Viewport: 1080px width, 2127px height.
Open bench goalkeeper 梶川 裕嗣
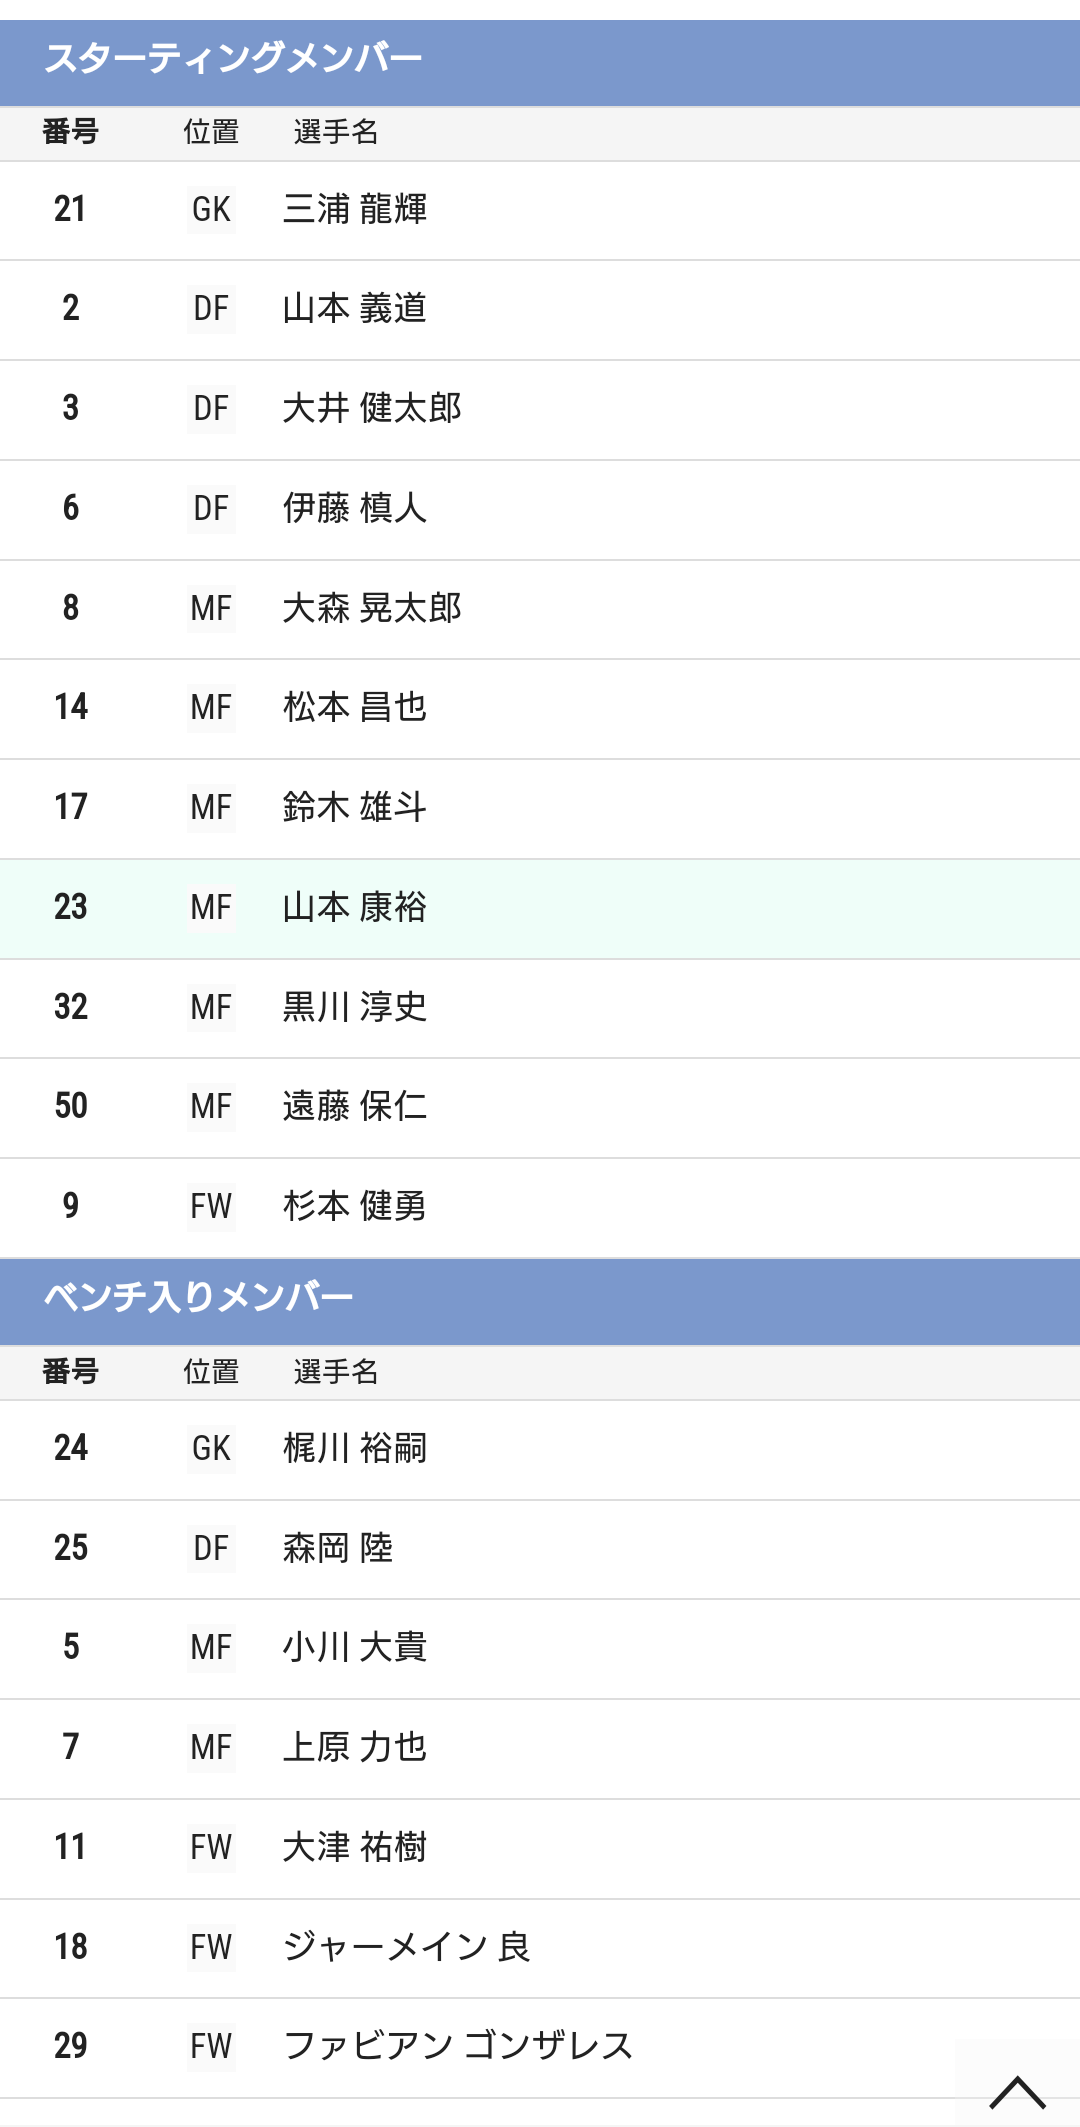tap(540, 1450)
